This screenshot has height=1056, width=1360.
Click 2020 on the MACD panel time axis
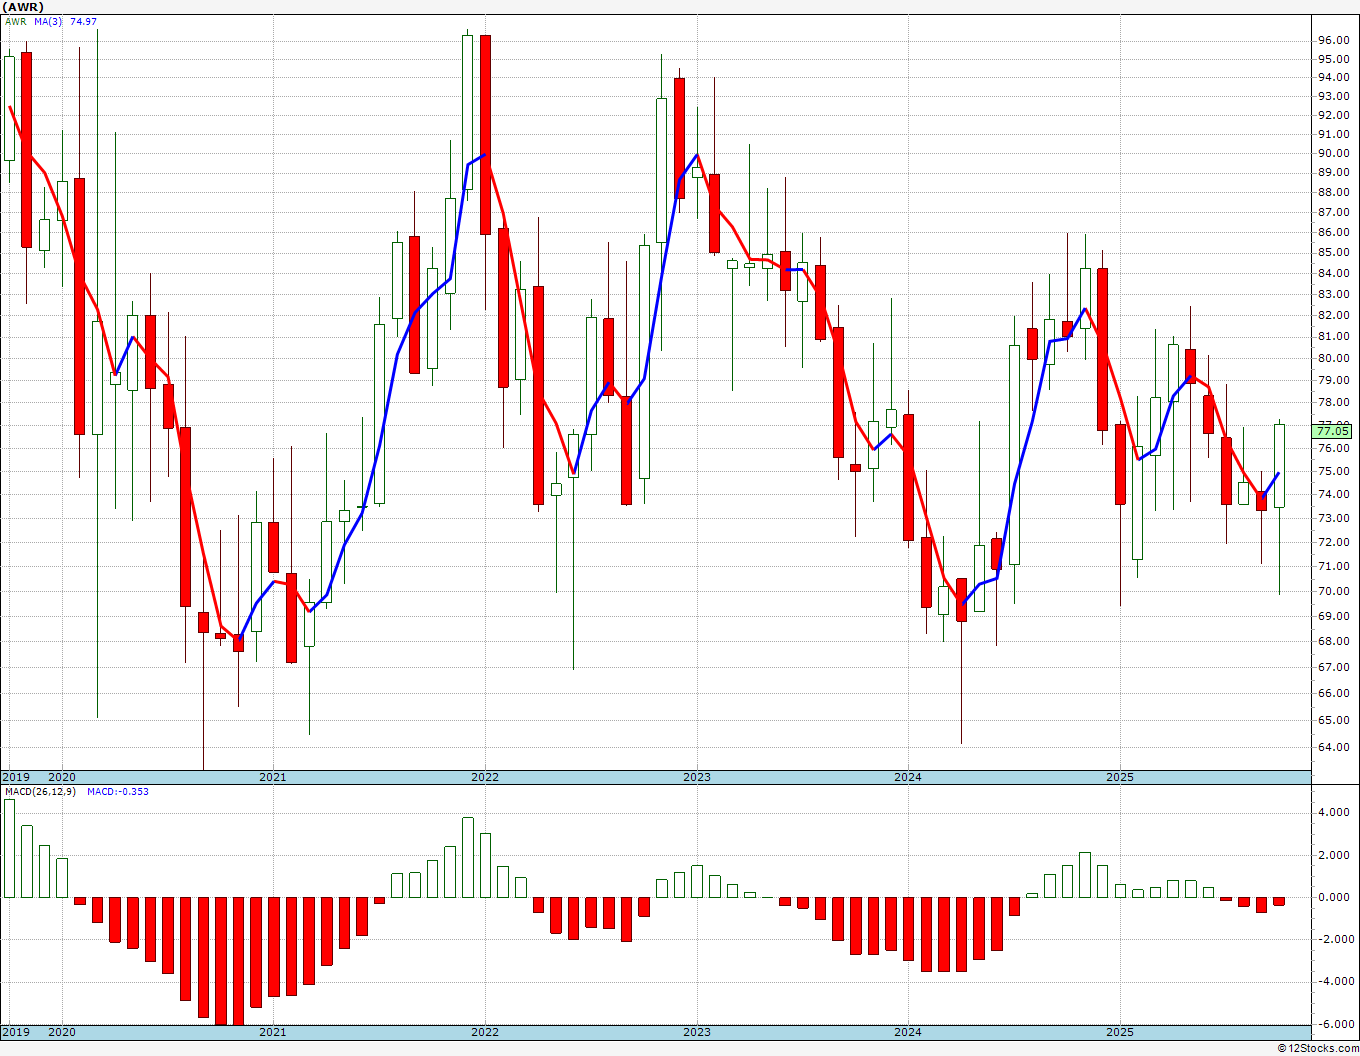(x=62, y=1032)
